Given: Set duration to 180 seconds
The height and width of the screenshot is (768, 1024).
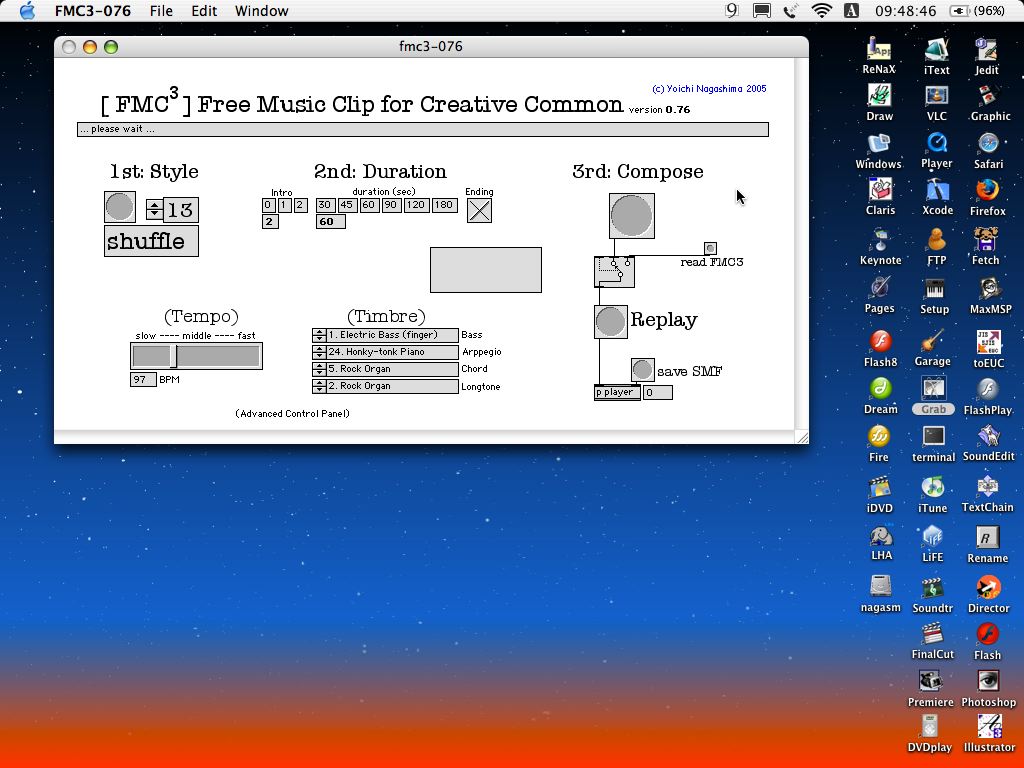Looking at the screenshot, I should (443, 205).
